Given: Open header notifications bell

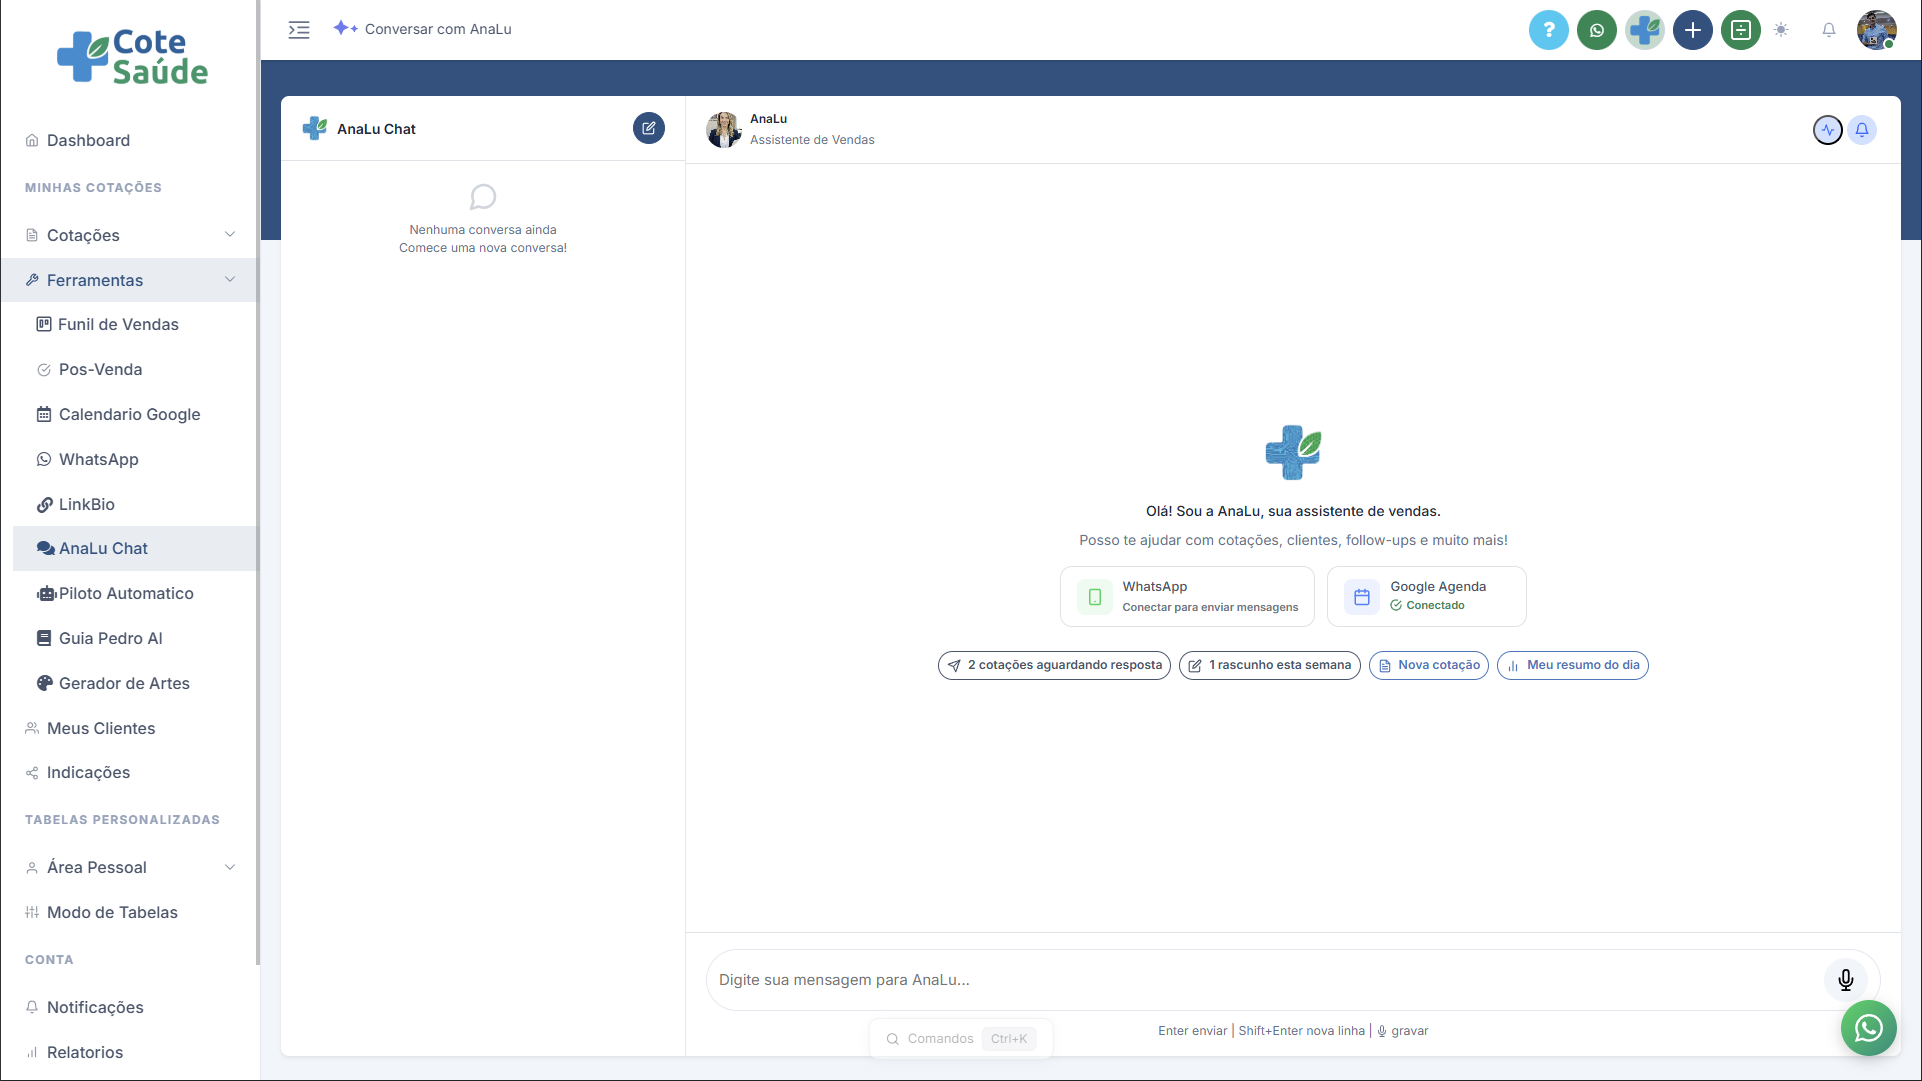Looking at the screenshot, I should (x=1828, y=30).
